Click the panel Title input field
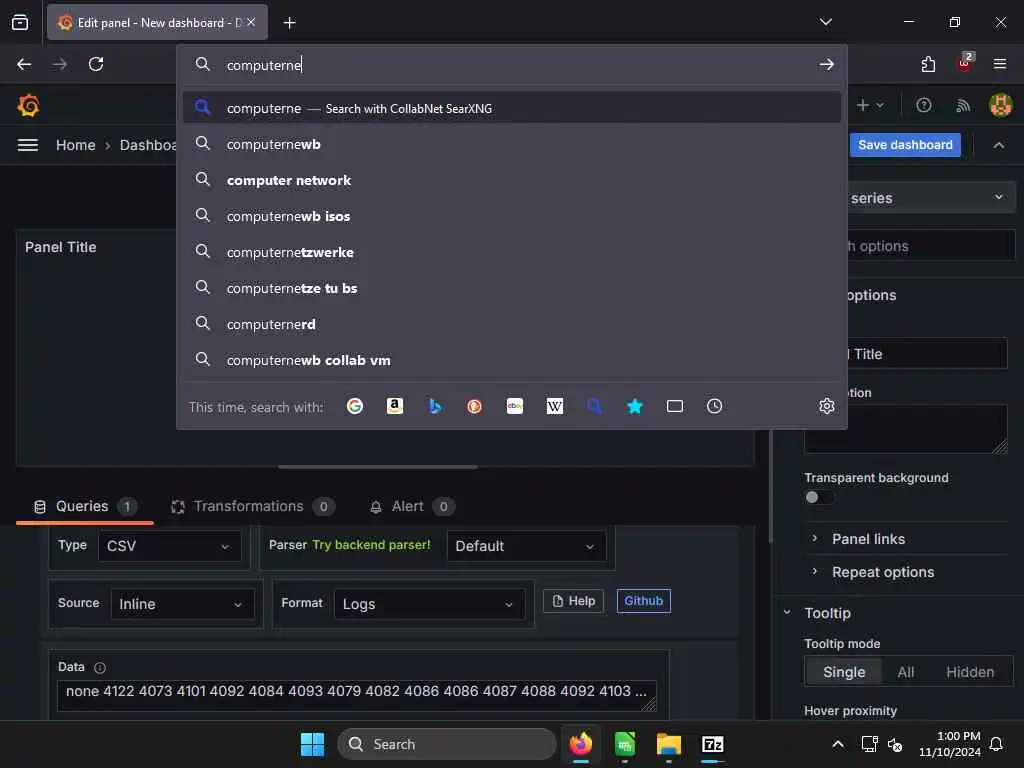The width and height of the screenshot is (1024, 768). coord(925,354)
